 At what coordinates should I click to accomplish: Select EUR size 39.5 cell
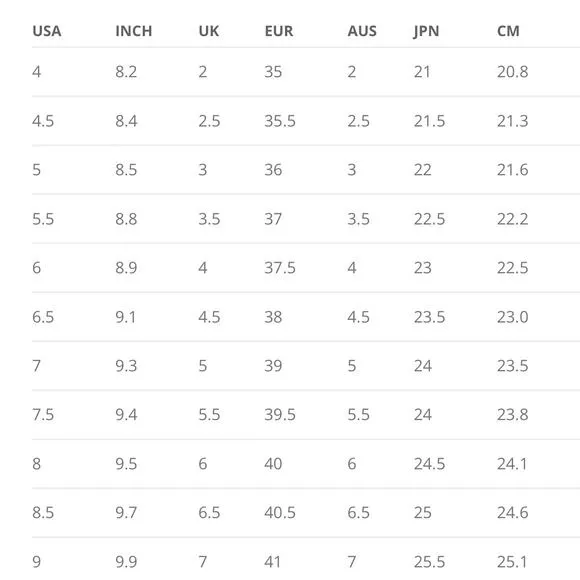280,415
